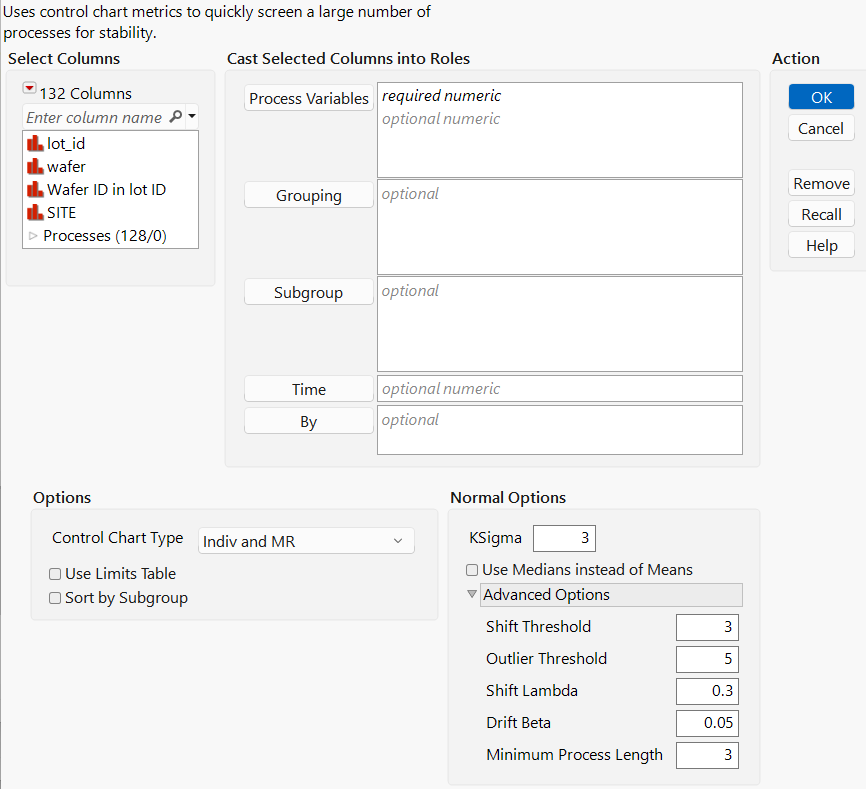
Task: Click the KSigma value field
Action: click(x=564, y=538)
